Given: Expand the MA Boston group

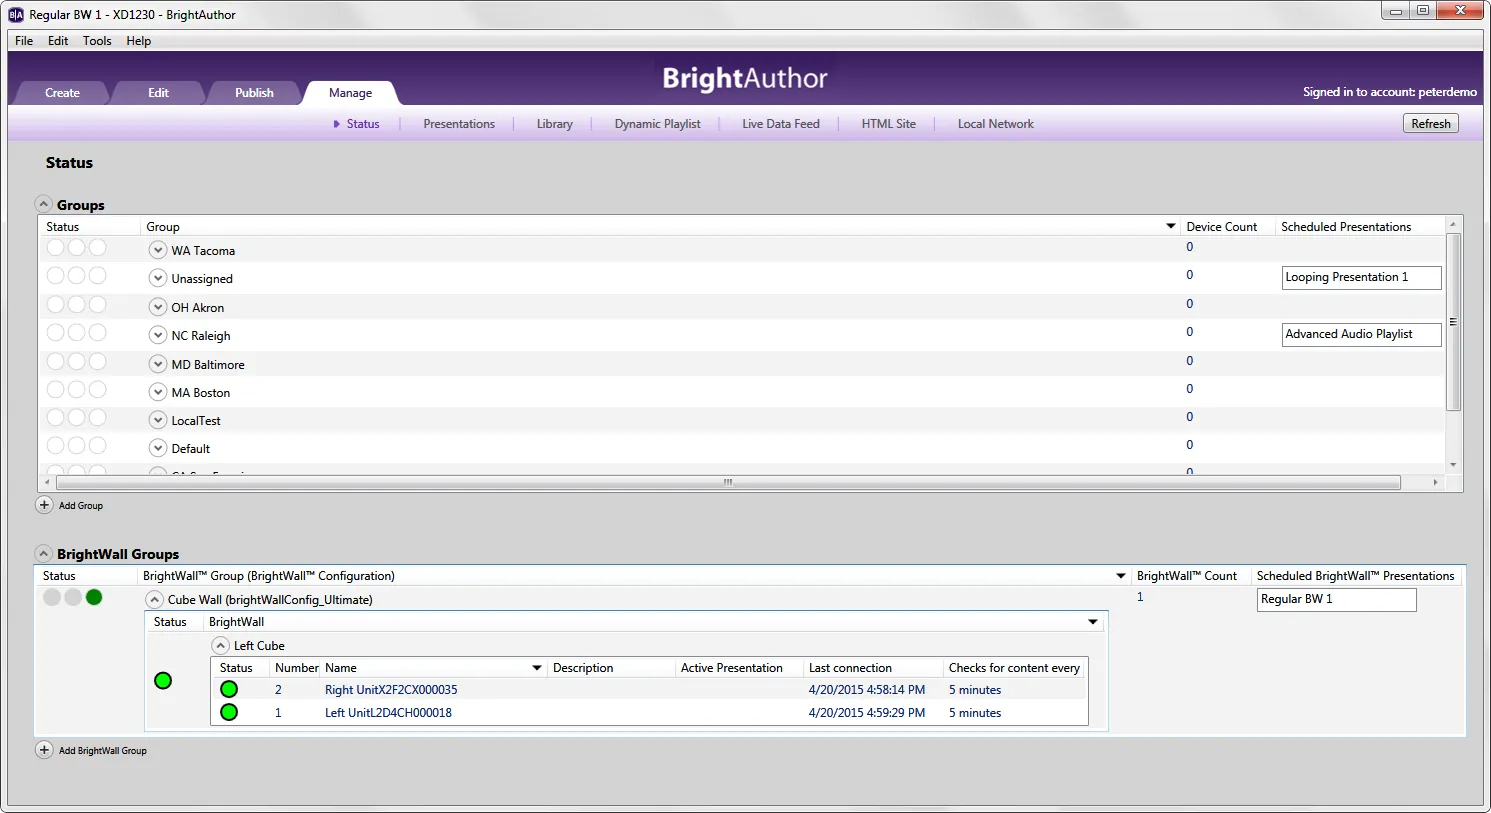Looking at the screenshot, I should (x=158, y=392).
